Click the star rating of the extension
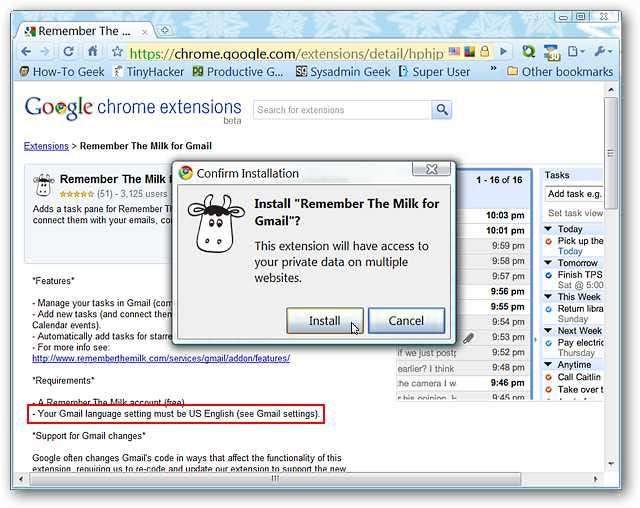The height and width of the screenshot is (508, 640). point(77,194)
